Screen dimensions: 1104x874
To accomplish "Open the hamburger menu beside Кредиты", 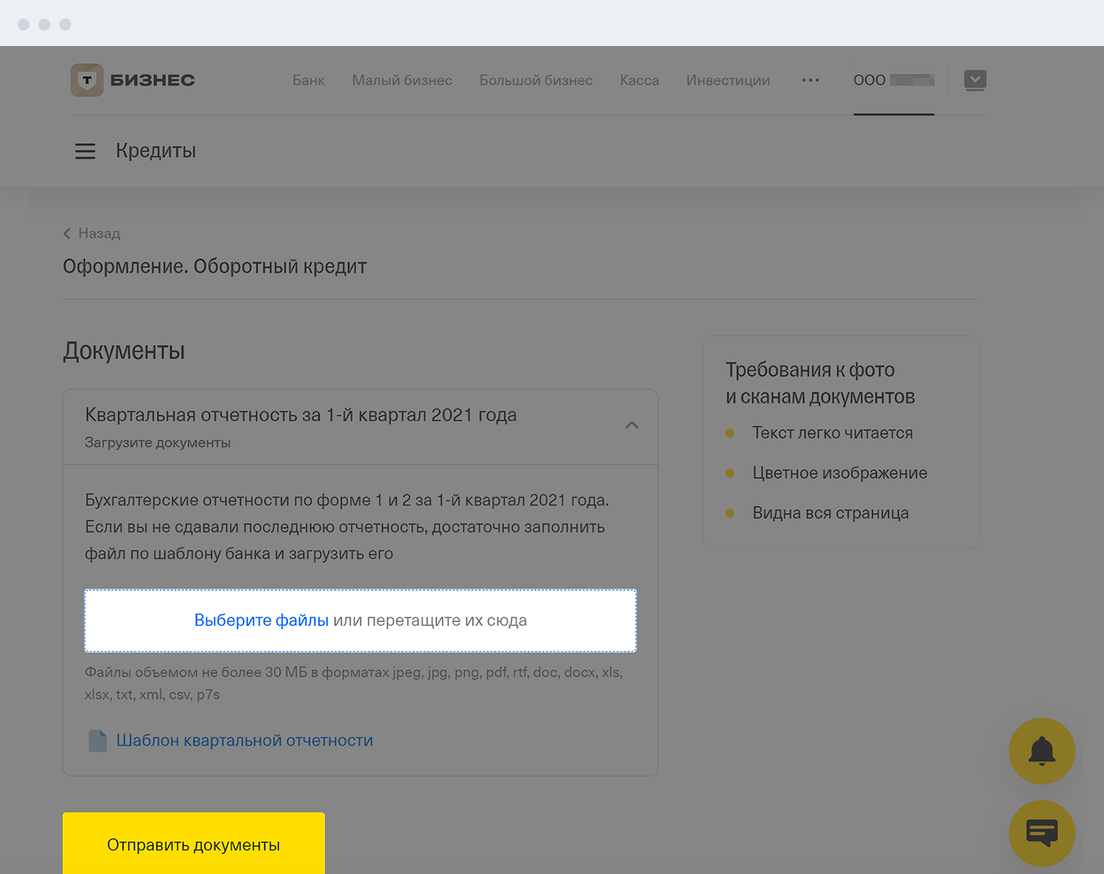I will point(85,151).
